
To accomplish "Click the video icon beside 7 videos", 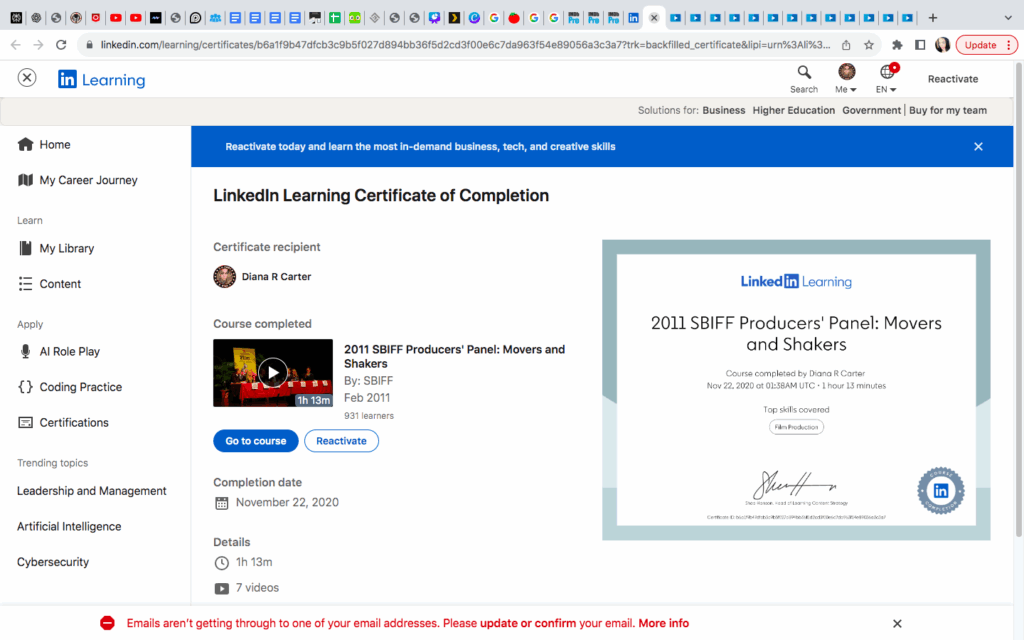I will click(x=222, y=588).
